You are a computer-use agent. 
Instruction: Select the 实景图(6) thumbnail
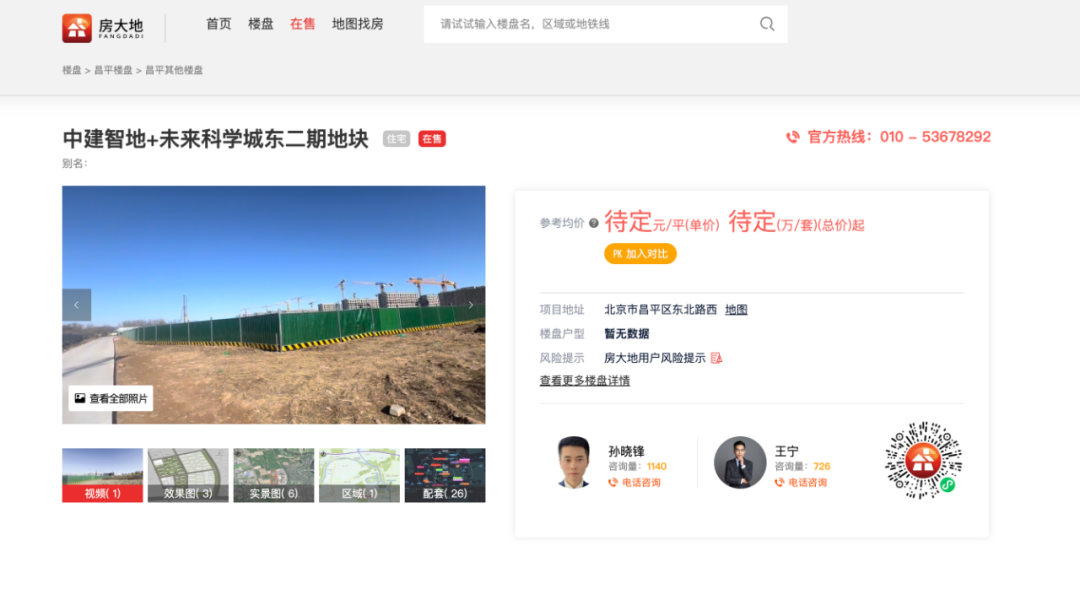pyautogui.click(x=273, y=475)
